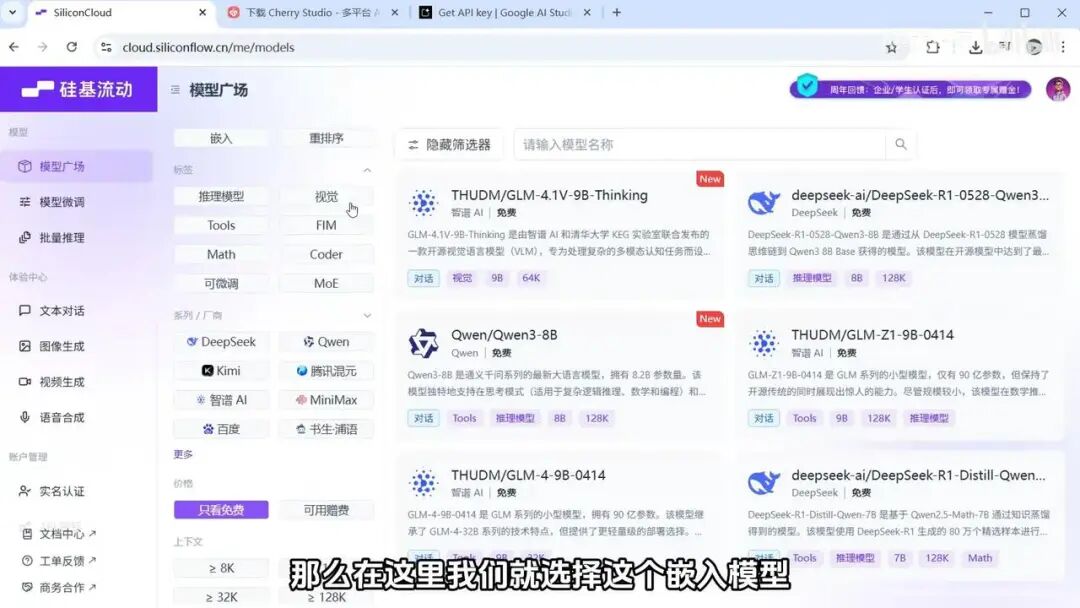Filter by 腾讯混元 vendor
1080x608 pixels.
point(326,370)
